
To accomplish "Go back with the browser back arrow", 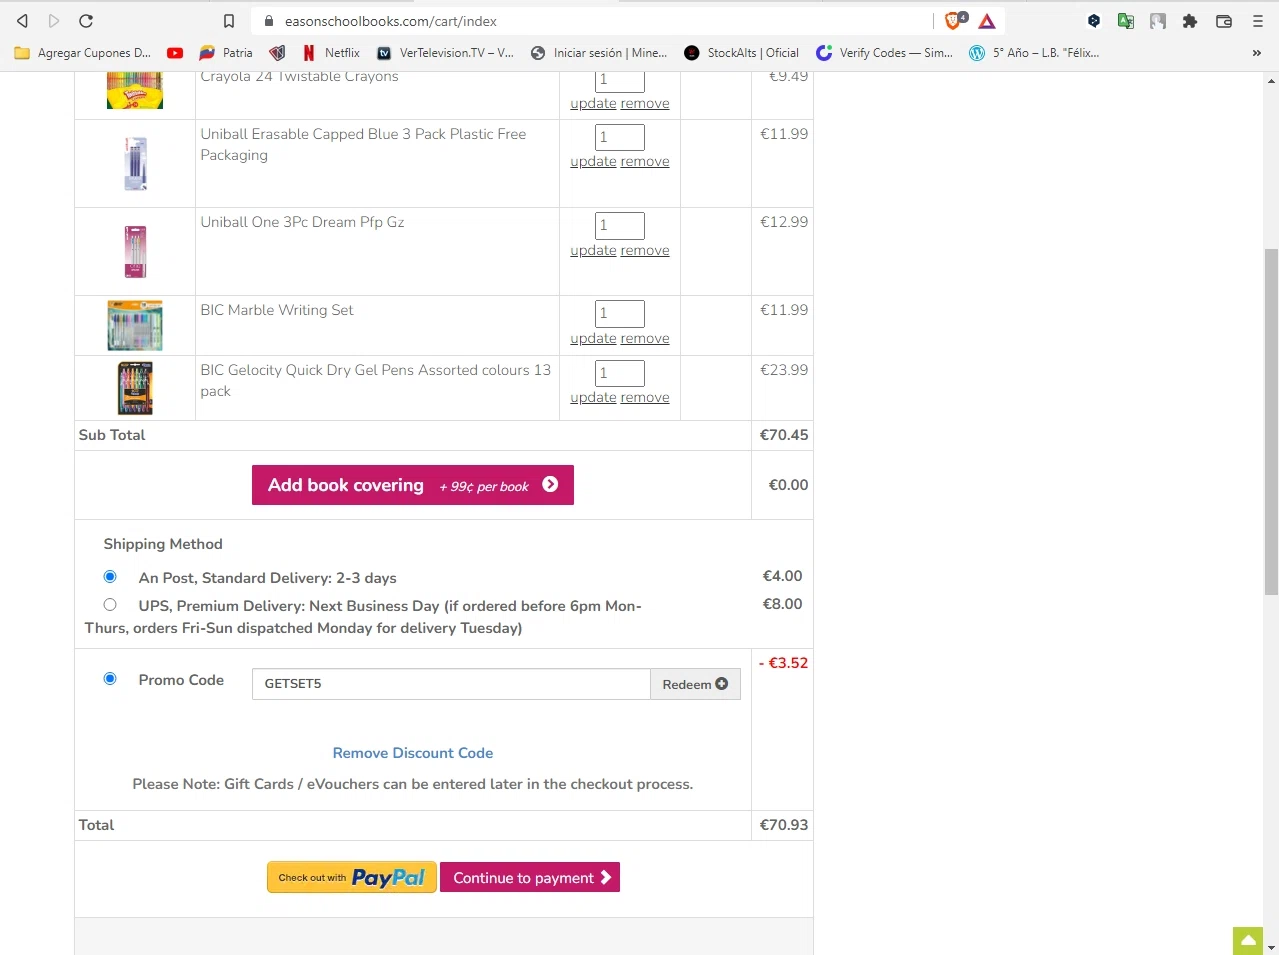I will [22, 21].
